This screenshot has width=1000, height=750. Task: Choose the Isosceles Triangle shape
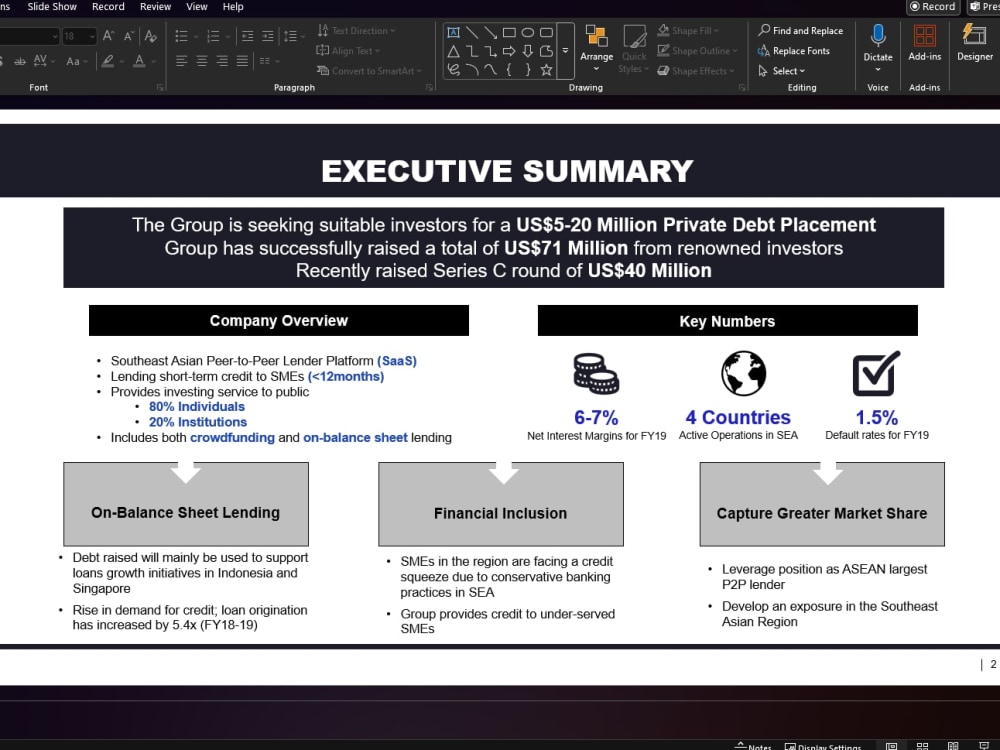[453, 51]
